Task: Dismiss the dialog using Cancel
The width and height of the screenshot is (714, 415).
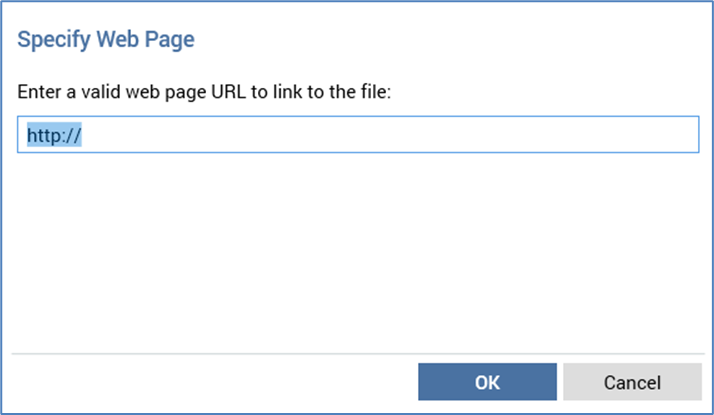Action: coord(632,382)
